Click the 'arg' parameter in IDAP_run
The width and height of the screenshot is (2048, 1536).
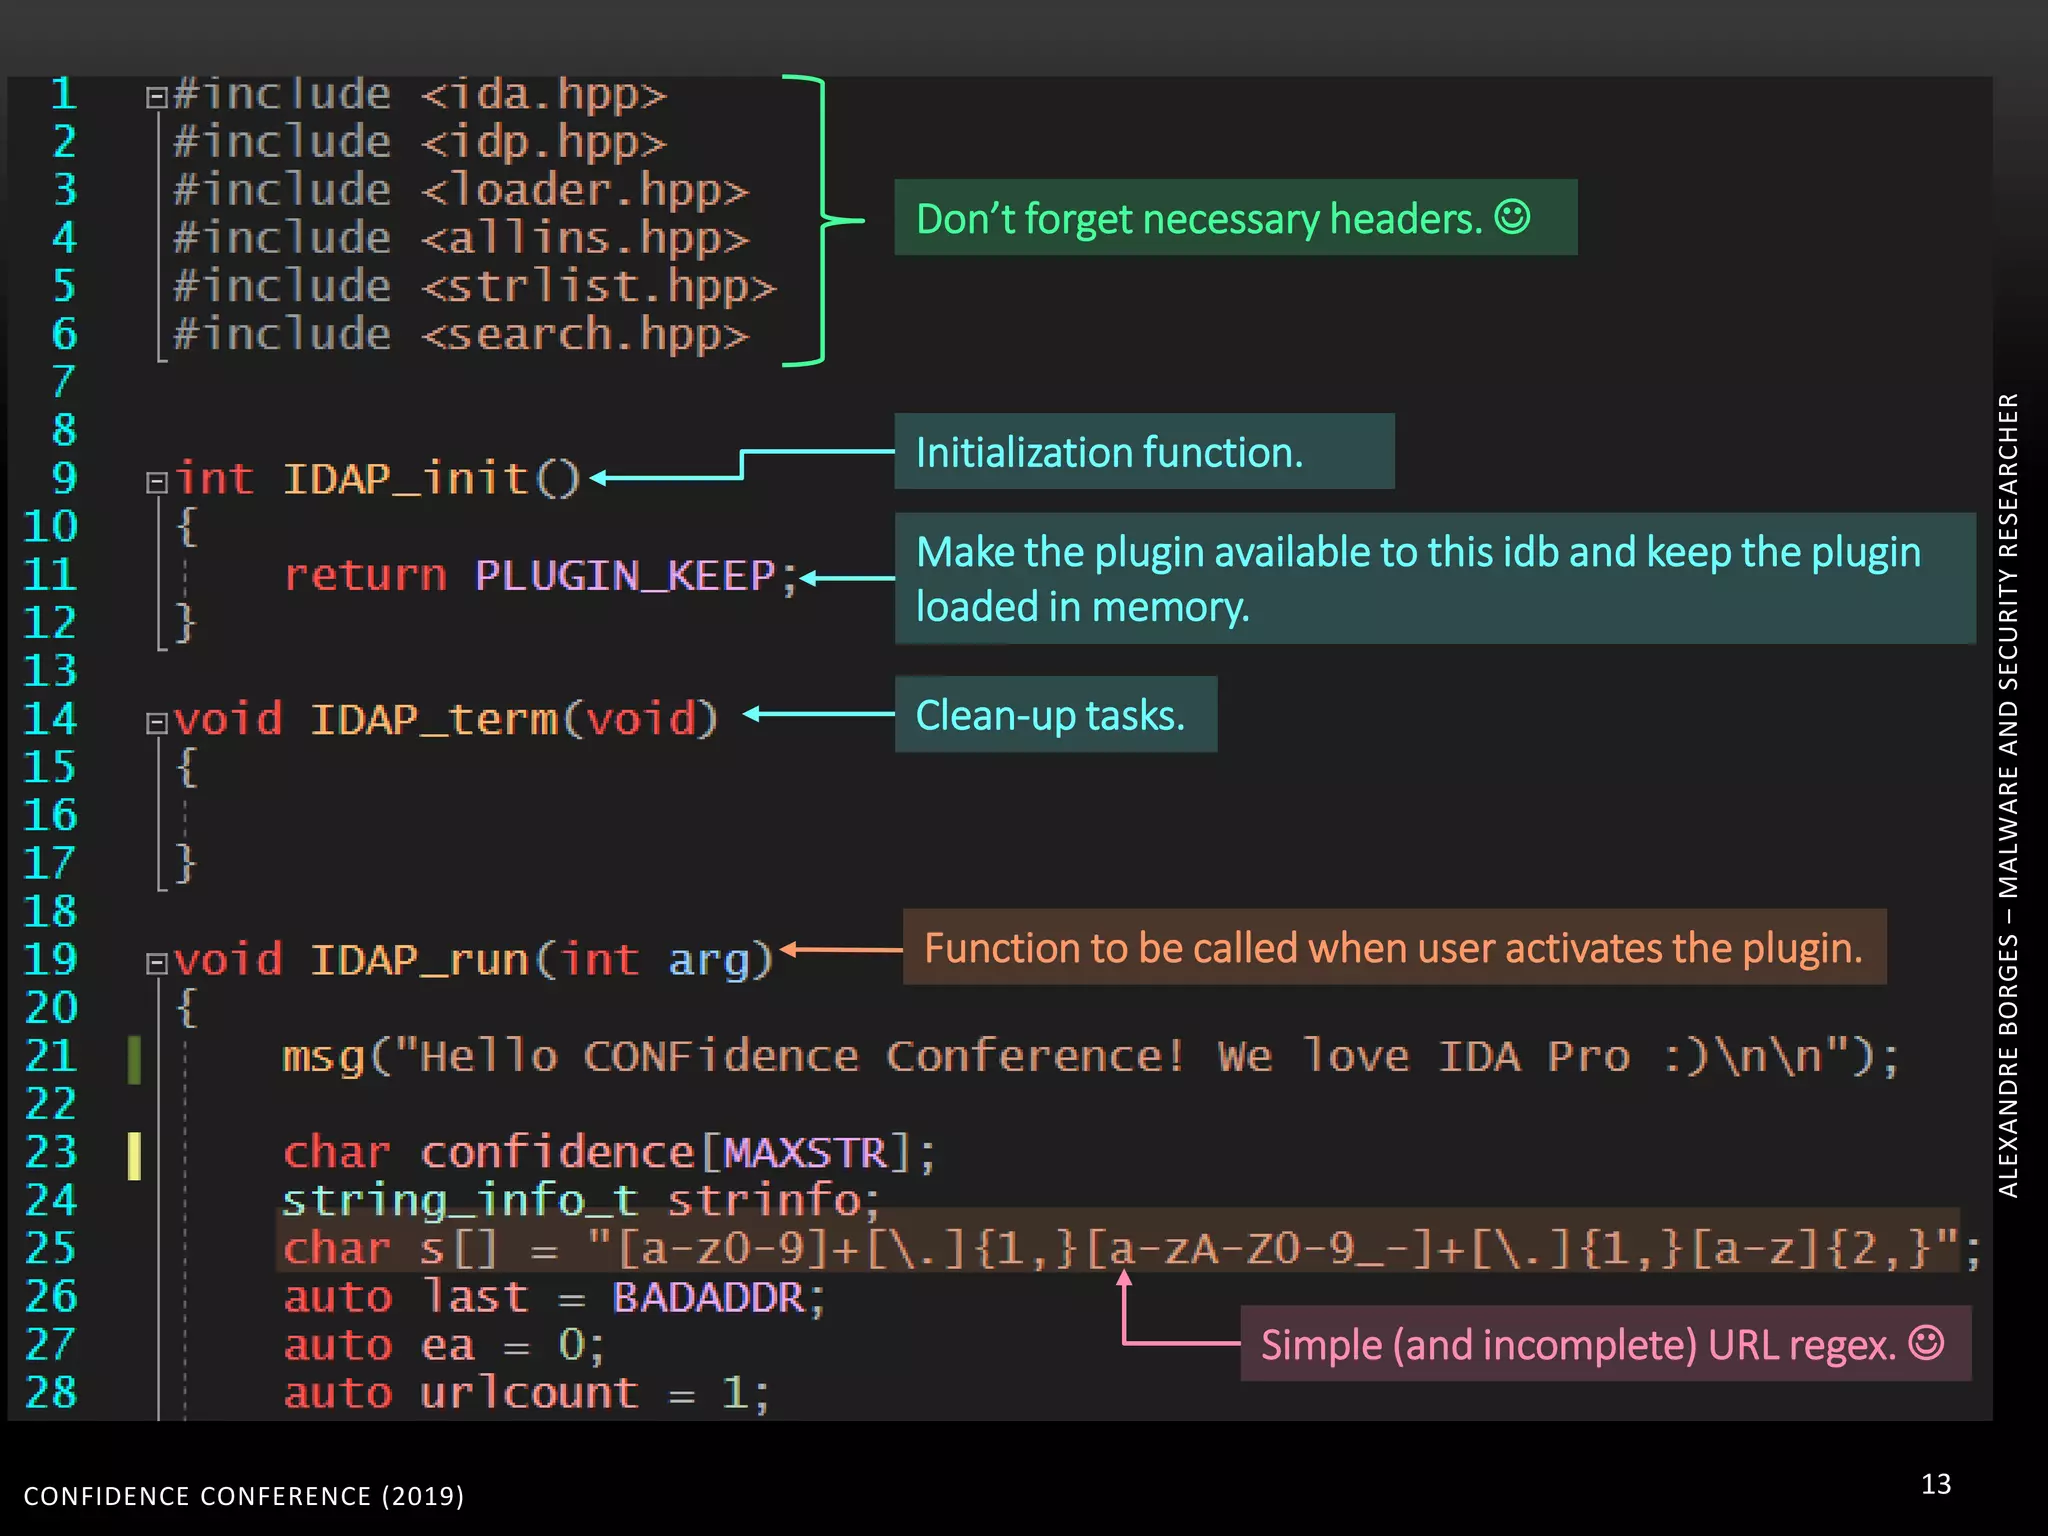tap(709, 962)
